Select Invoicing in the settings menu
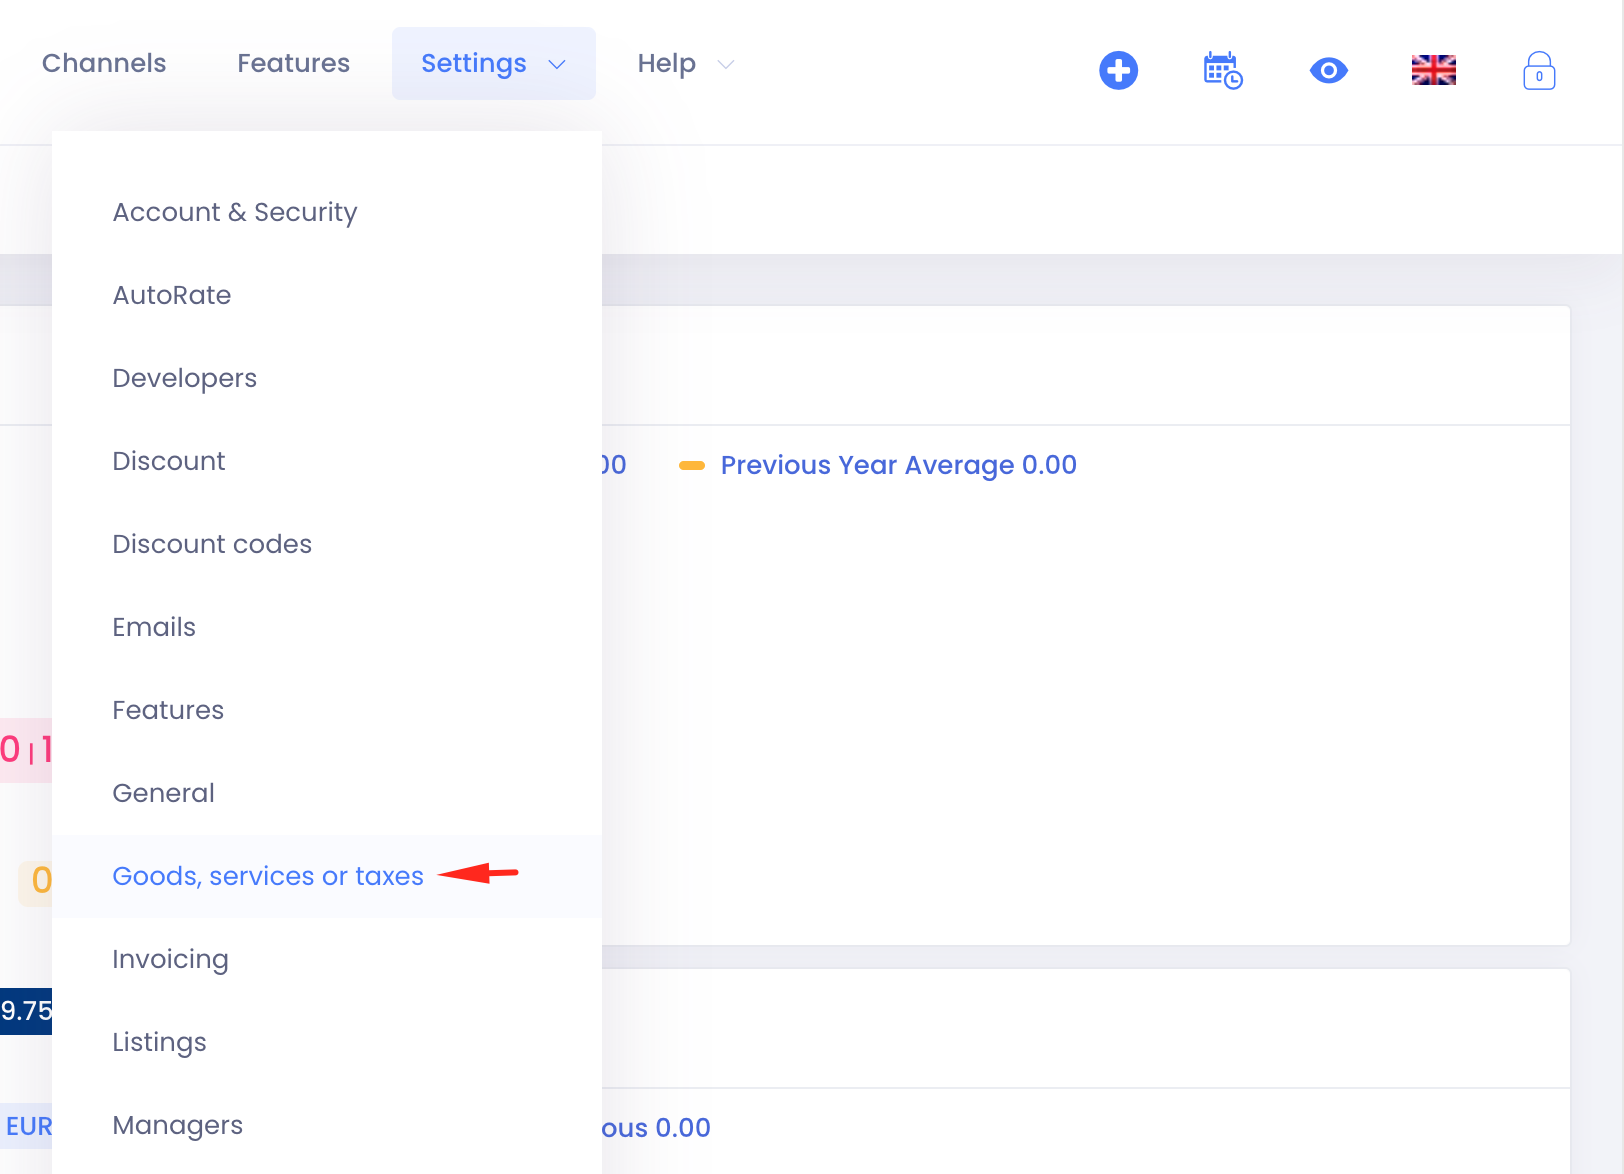 (170, 959)
